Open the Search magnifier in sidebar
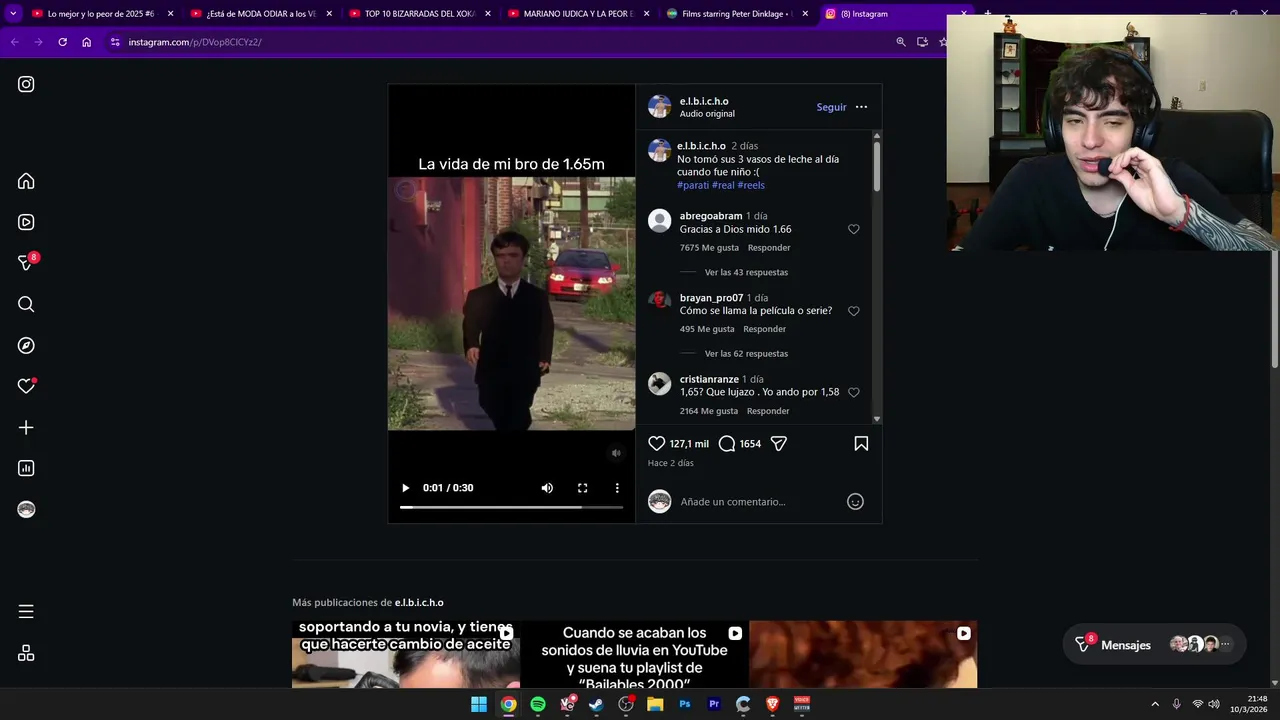Image resolution: width=1280 pixels, height=720 pixels. point(26,304)
